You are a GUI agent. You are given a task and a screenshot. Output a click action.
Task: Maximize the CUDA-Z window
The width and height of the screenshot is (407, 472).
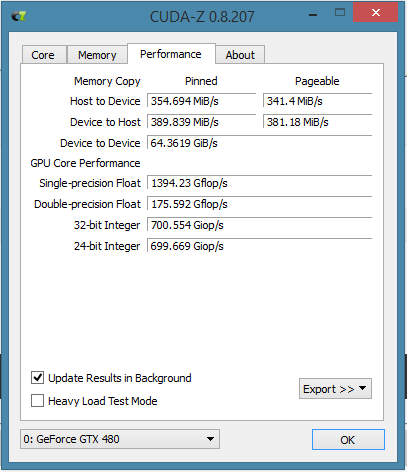[x=340, y=13]
